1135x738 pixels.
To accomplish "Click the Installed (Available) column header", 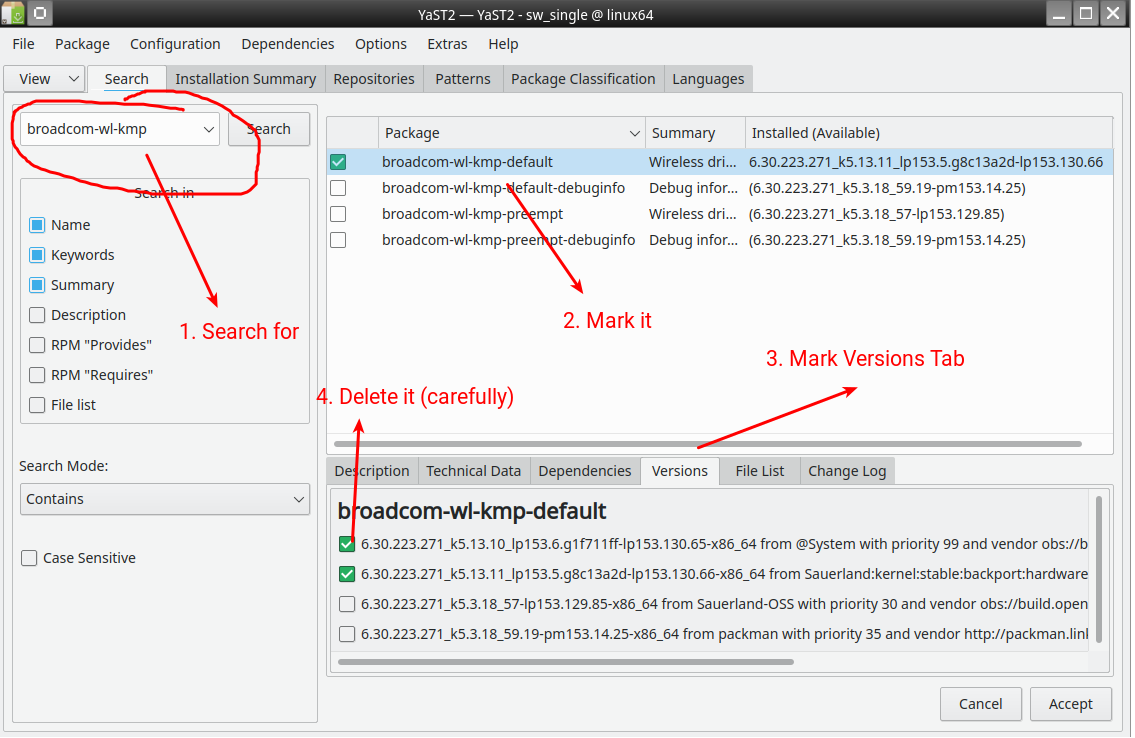I will tap(929, 133).
